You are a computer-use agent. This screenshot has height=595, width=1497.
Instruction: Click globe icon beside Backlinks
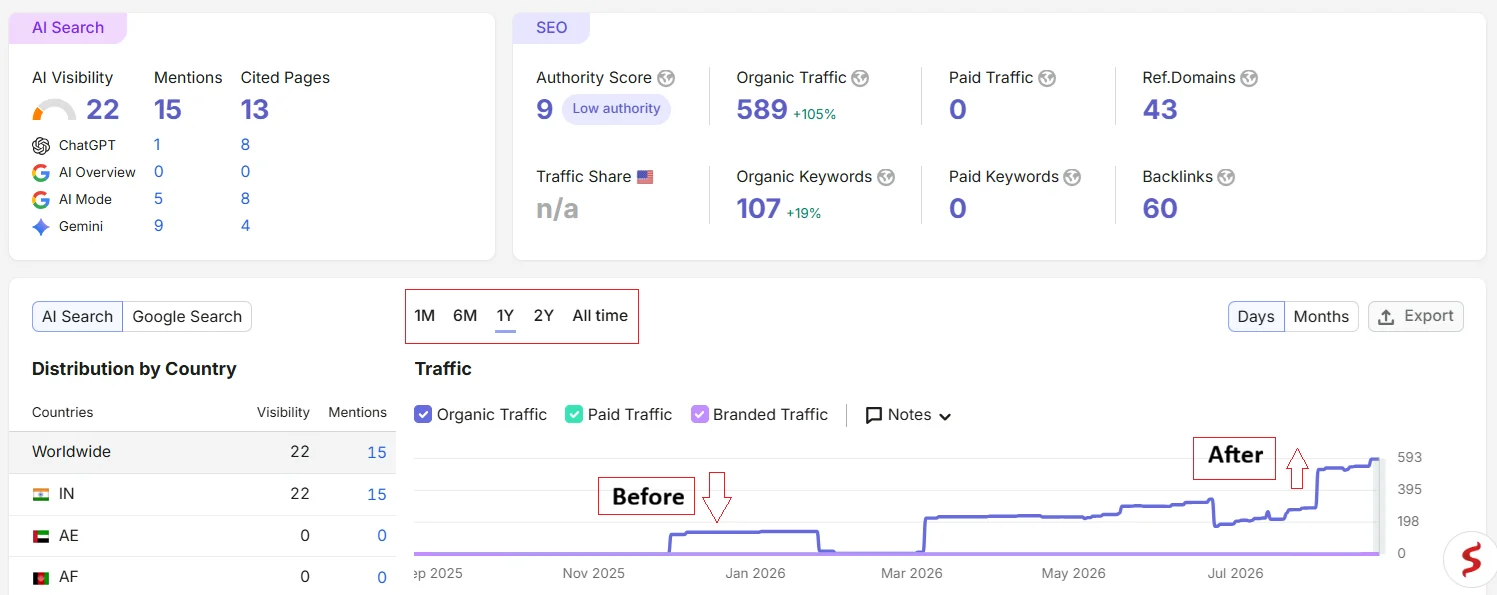coord(1227,177)
